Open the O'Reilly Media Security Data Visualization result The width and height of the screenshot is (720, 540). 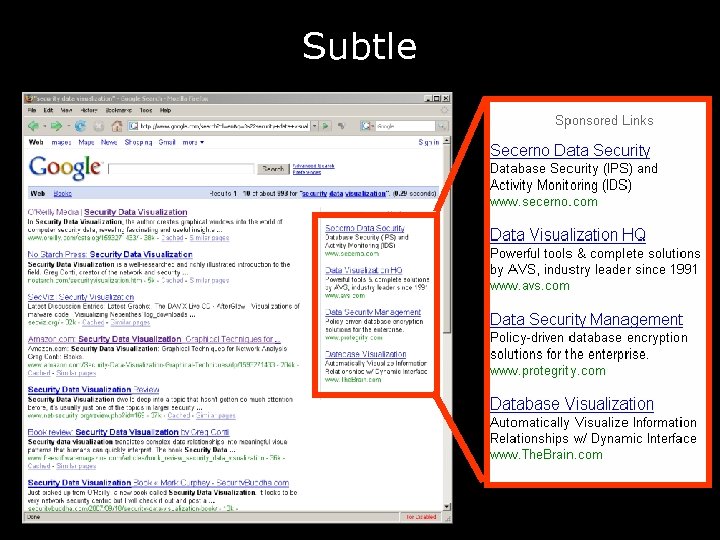107,212
